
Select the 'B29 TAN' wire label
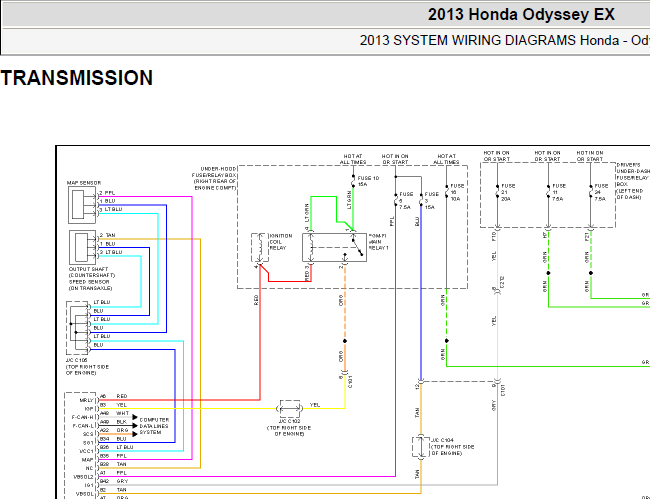click(113, 465)
